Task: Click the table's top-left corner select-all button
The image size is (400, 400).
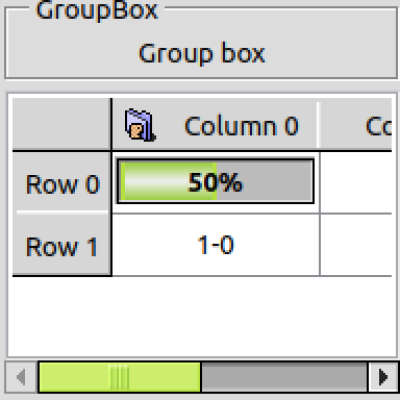Action: 62,125
